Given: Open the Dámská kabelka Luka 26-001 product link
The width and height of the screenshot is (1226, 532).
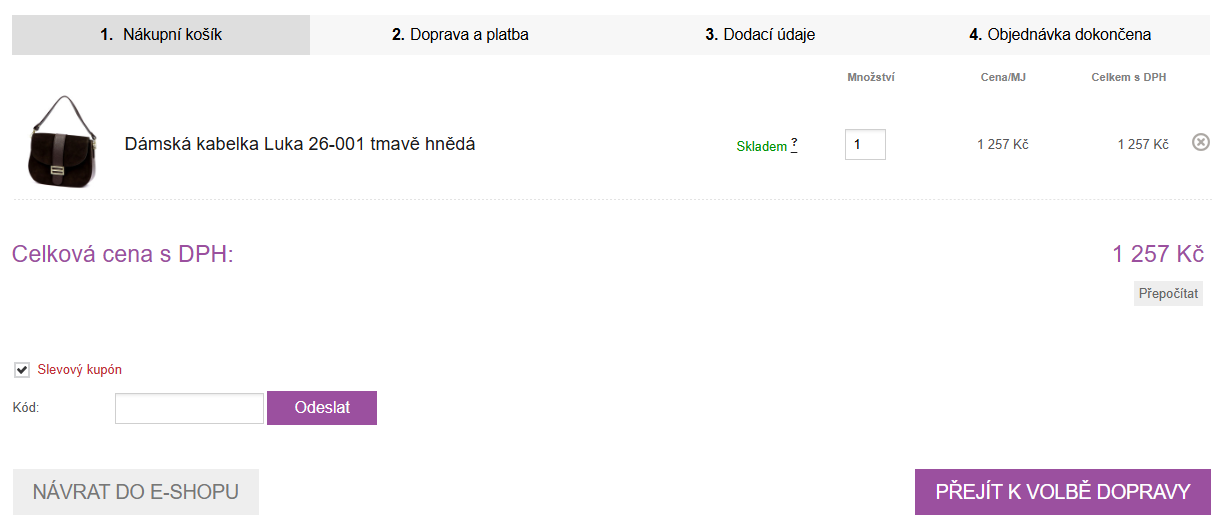Looking at the screenshot, I should (x=299, y=144).
